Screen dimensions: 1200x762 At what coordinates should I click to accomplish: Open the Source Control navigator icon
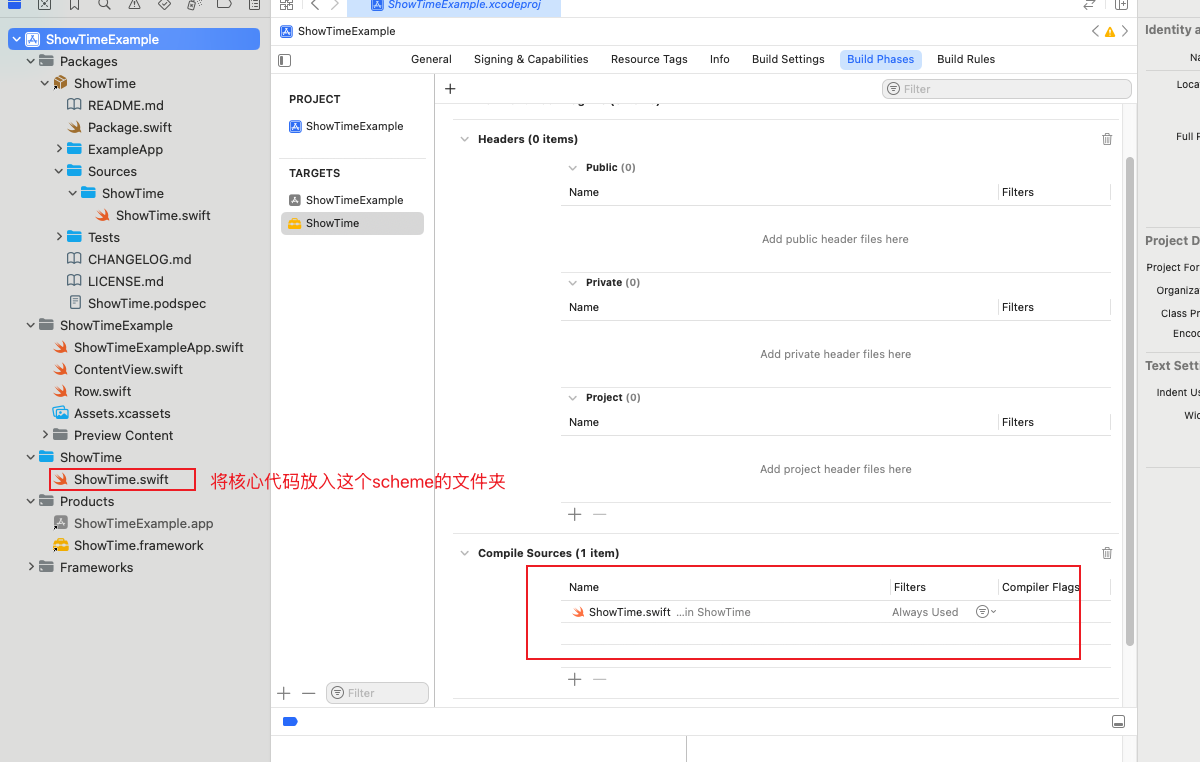click(x=44, y=5)
